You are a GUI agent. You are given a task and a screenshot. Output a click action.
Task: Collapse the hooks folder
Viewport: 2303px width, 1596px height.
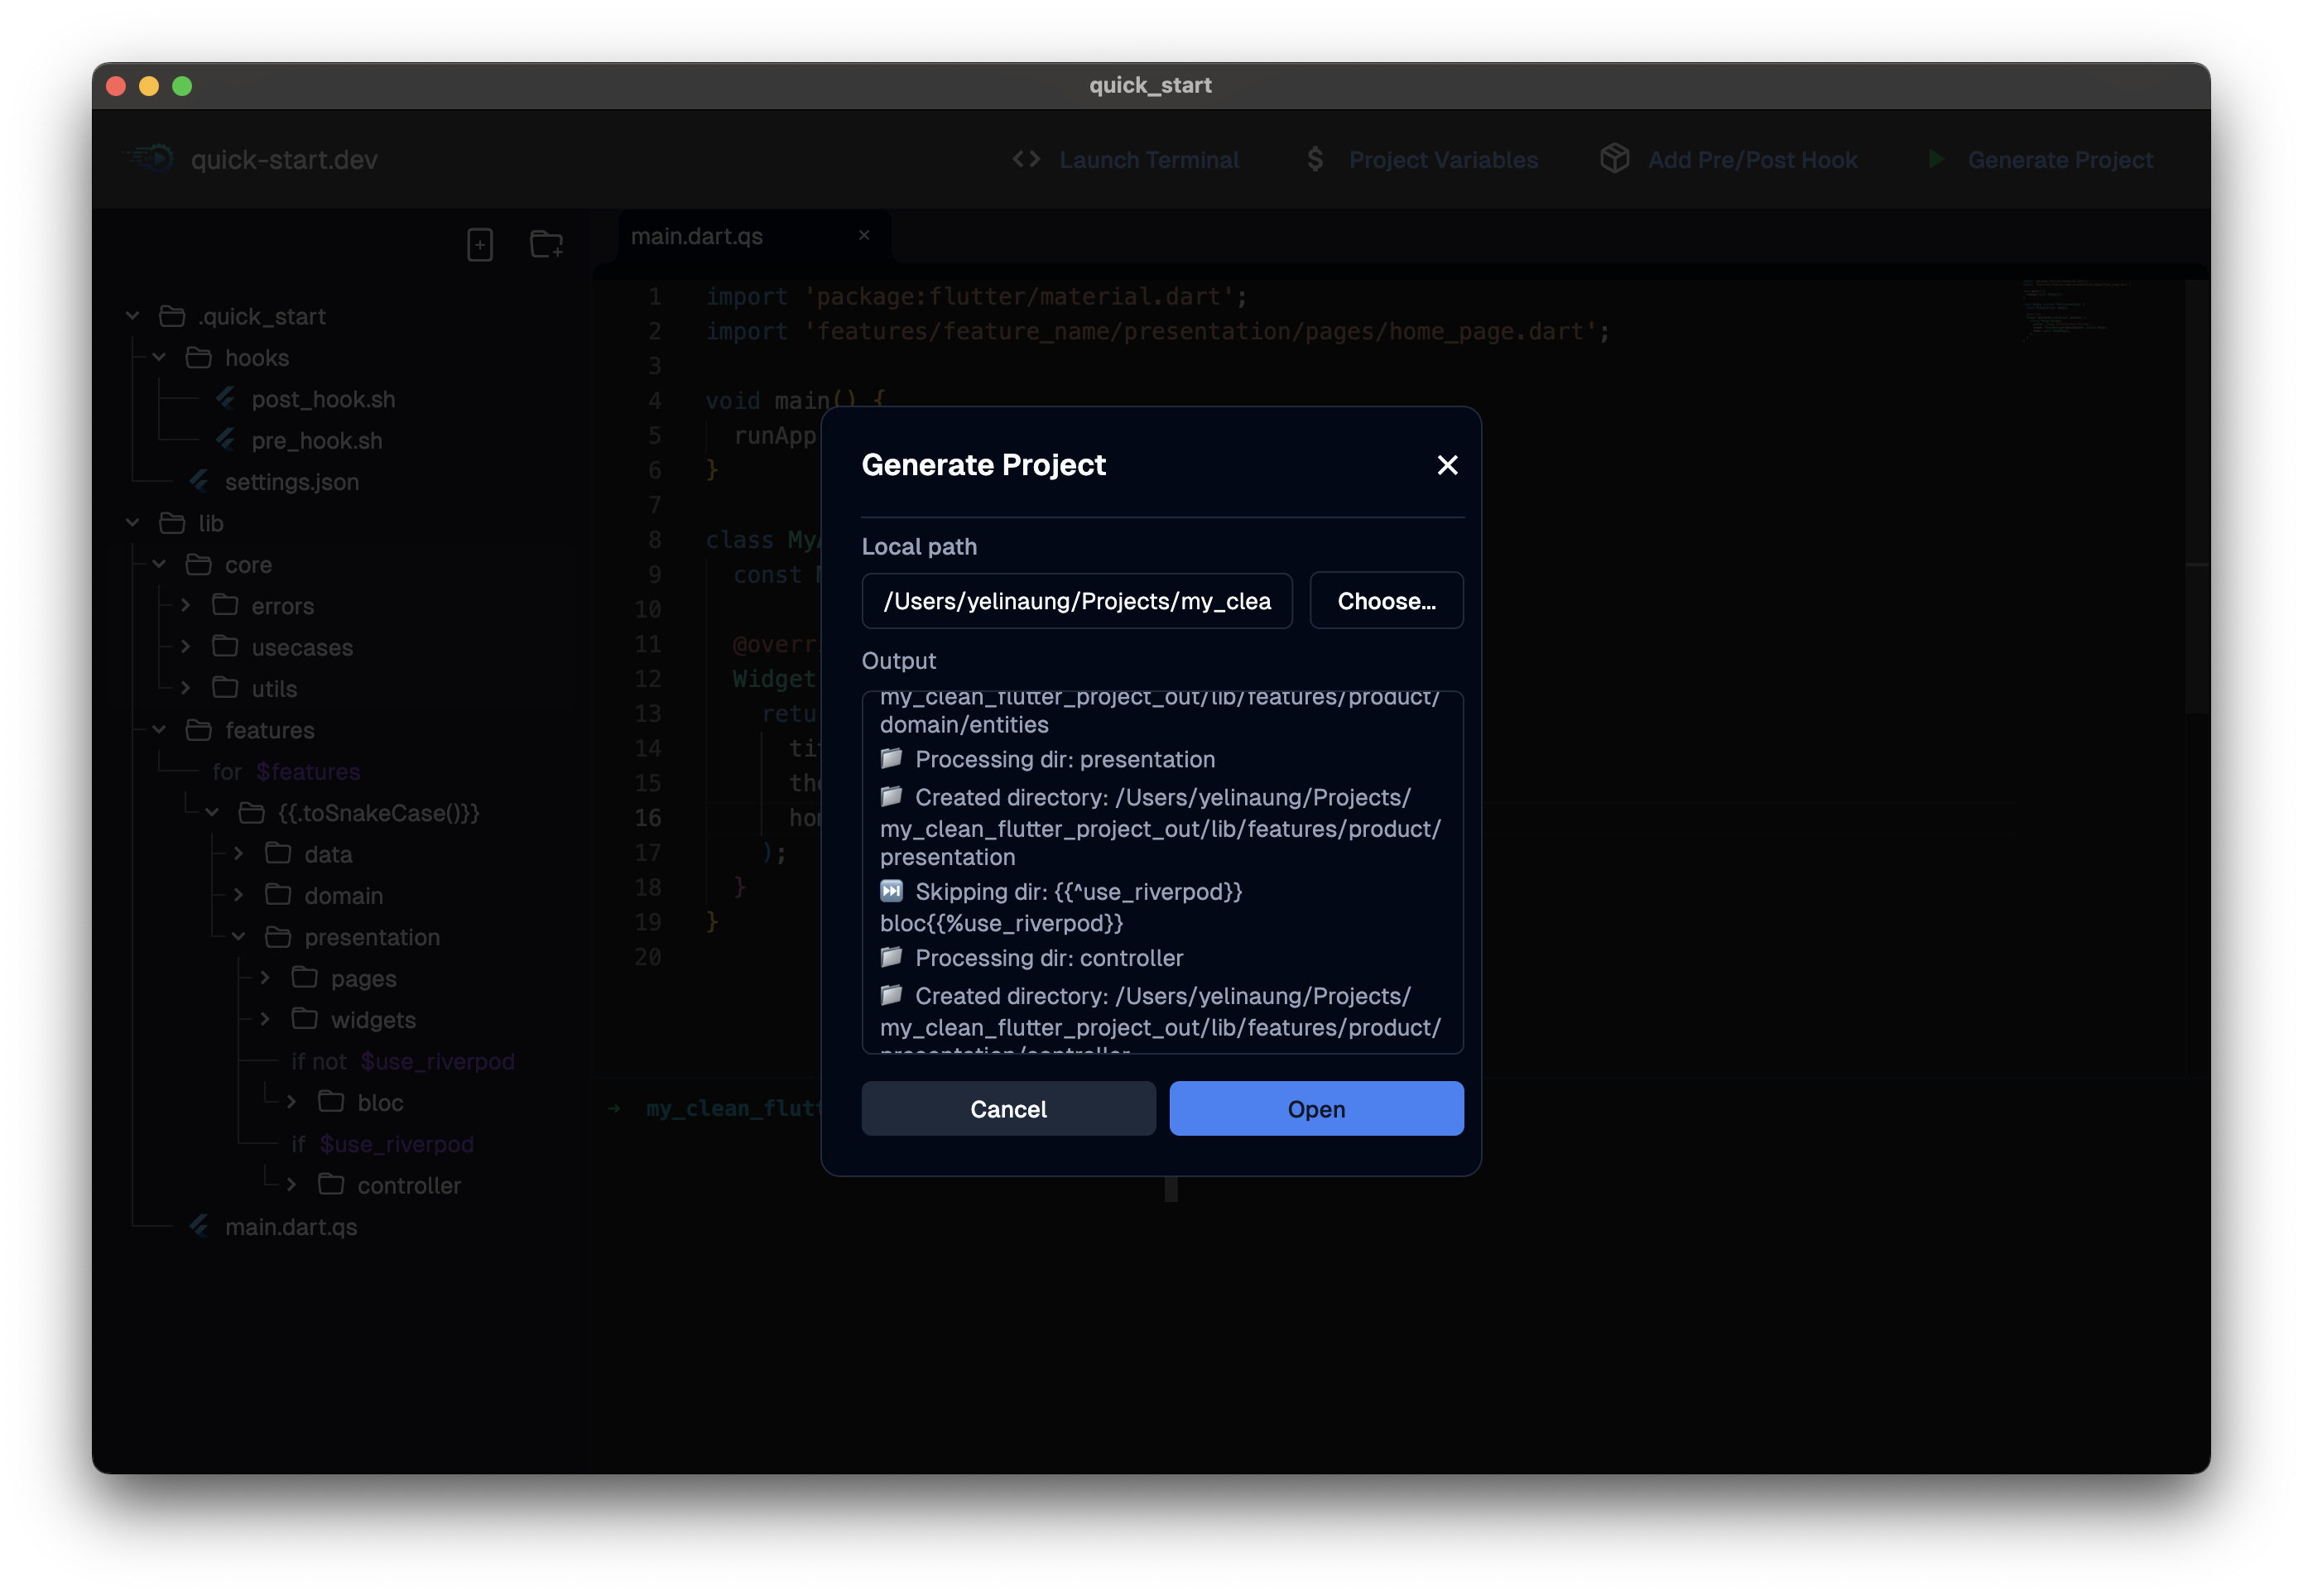(160, 357)
